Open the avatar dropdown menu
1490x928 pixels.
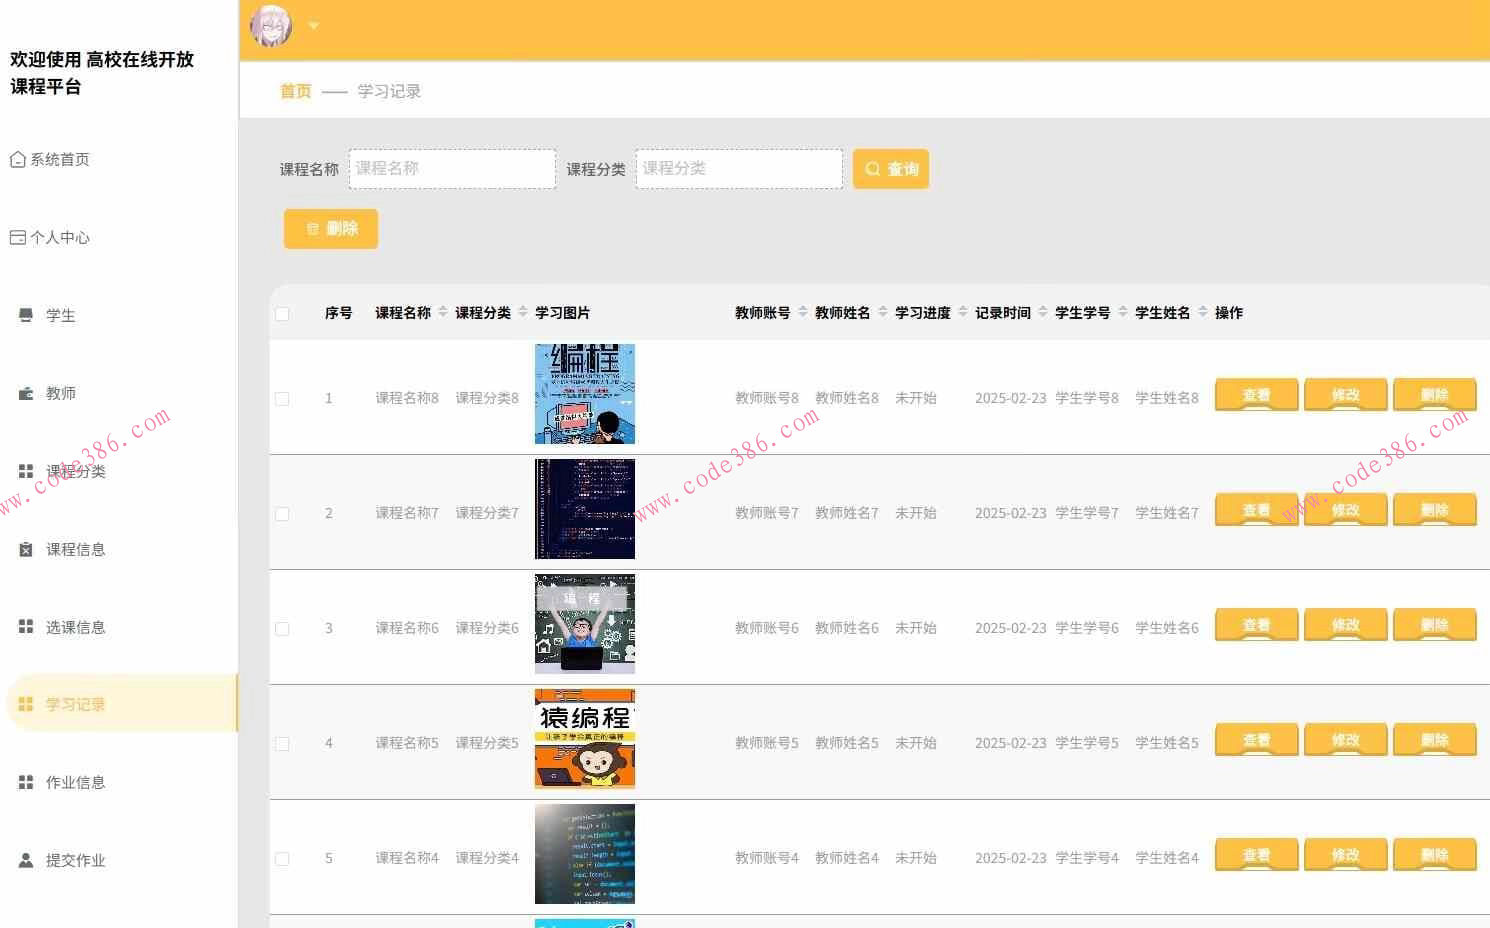pos(313,26)
